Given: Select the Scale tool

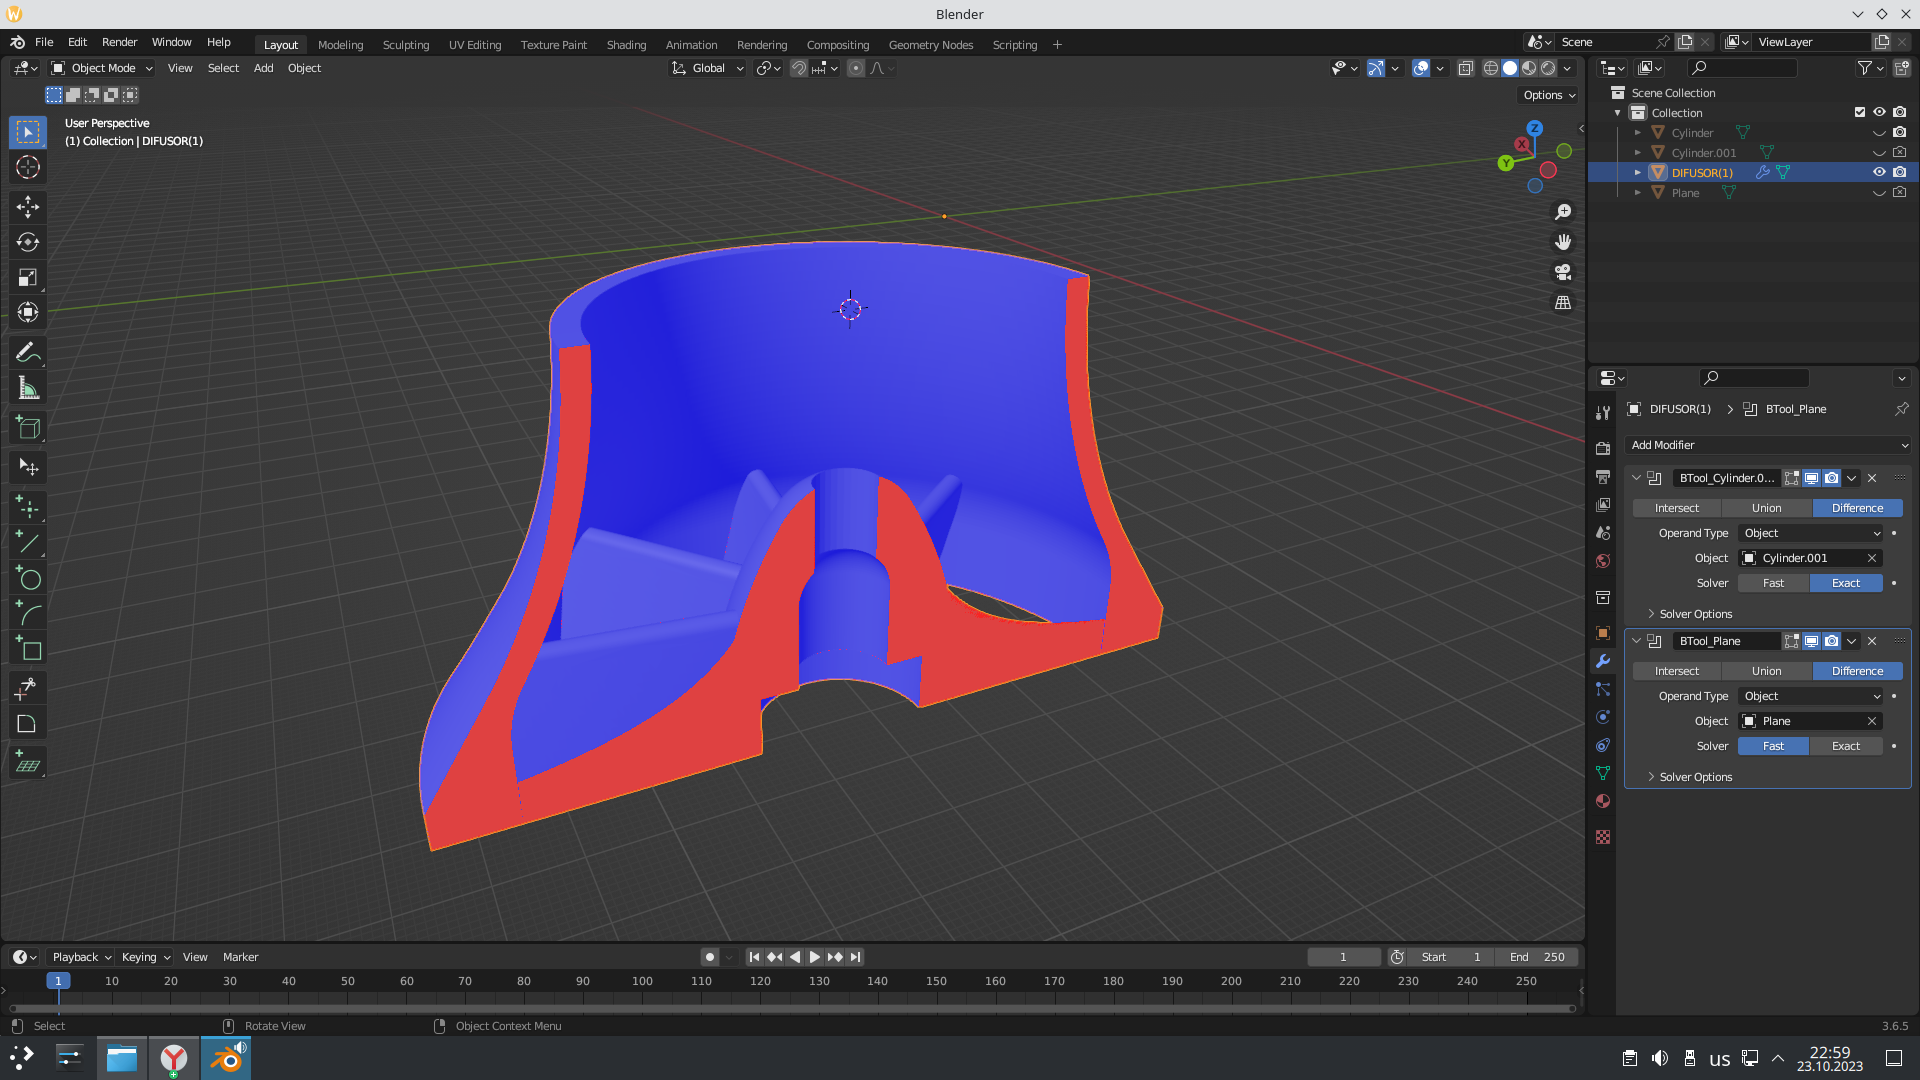Looking at the screenshot, I should coord(28,277).
